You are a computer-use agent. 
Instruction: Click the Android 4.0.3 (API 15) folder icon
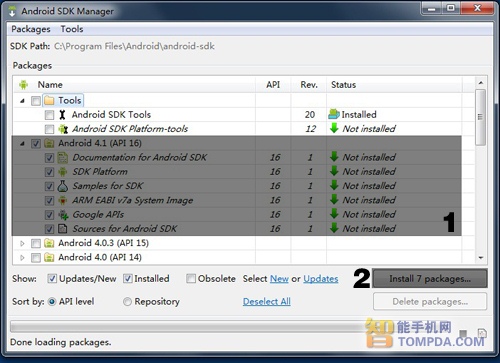point(49,243)
